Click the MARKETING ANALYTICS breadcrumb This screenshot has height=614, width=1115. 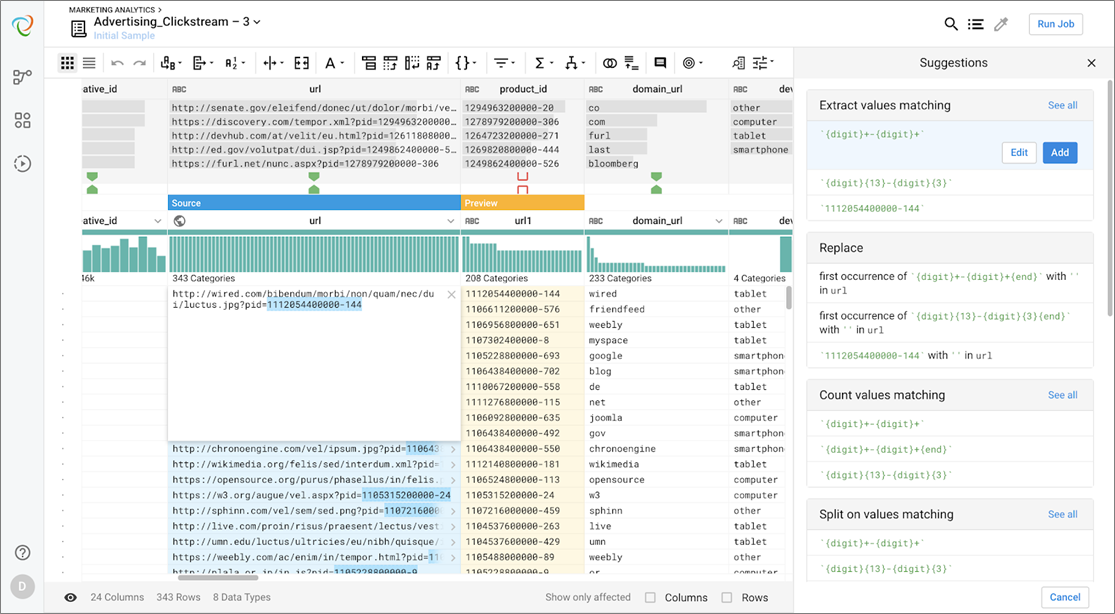[x=112, y=10]
